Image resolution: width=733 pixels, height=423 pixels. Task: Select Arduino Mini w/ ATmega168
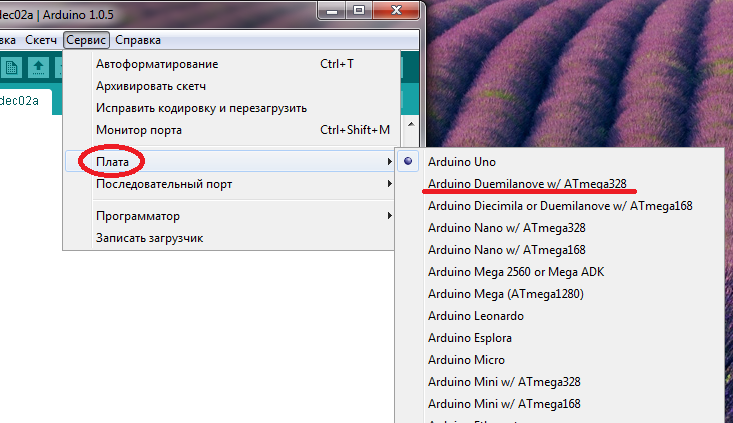pos(560,403)
